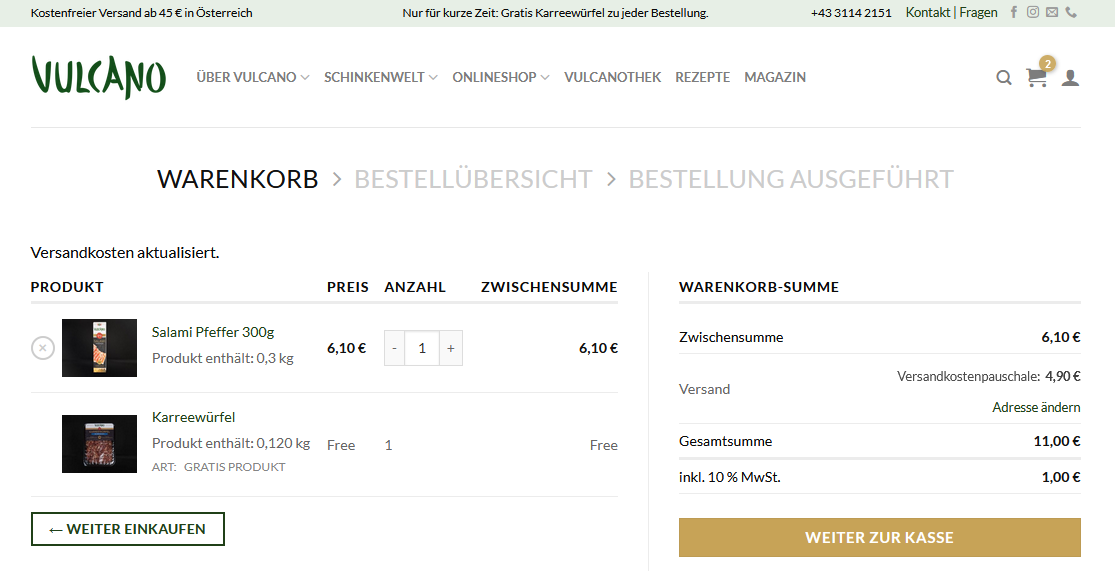Open the Vulcanothek menu item
Viewport: 1115px width, 571px height.
[612, 77]
